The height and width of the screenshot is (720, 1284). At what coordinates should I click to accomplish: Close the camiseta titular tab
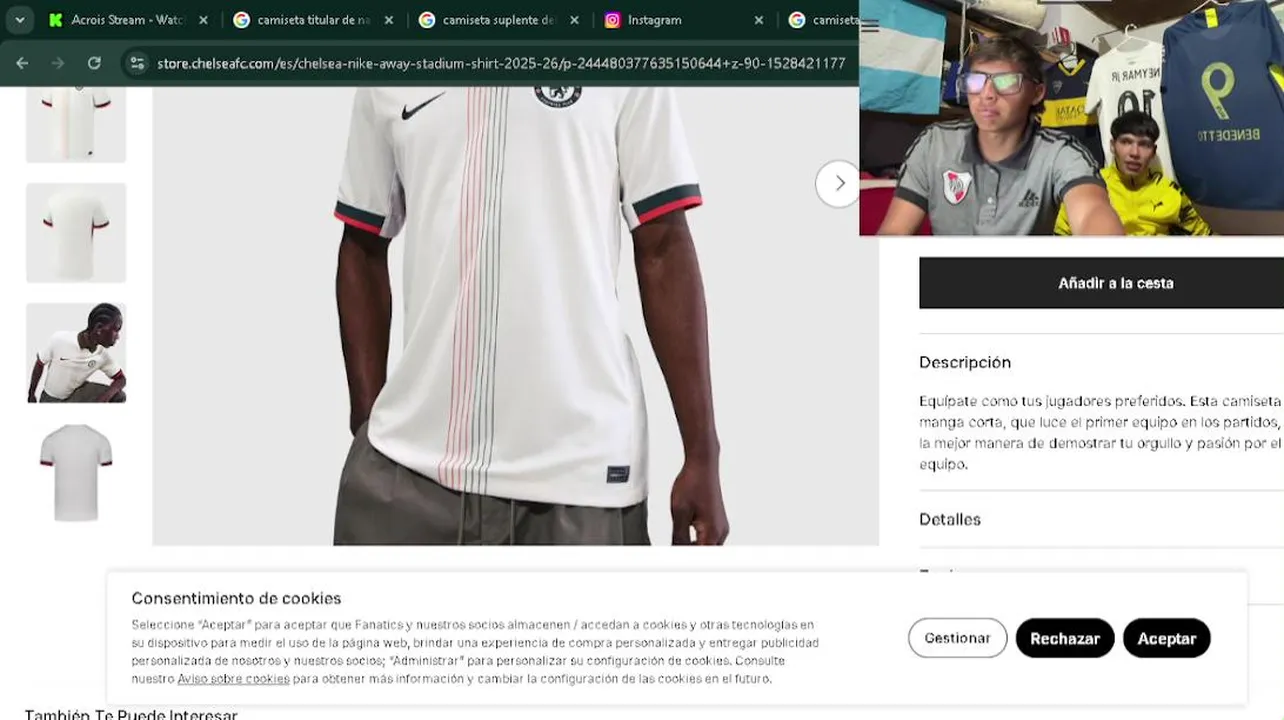[x=389, y=20]
